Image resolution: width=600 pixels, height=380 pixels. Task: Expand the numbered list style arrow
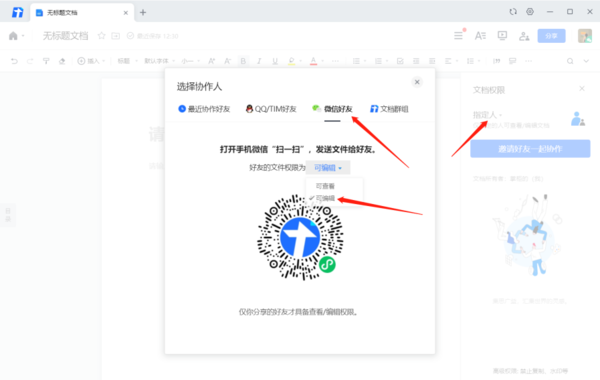[x=387, y=61]
